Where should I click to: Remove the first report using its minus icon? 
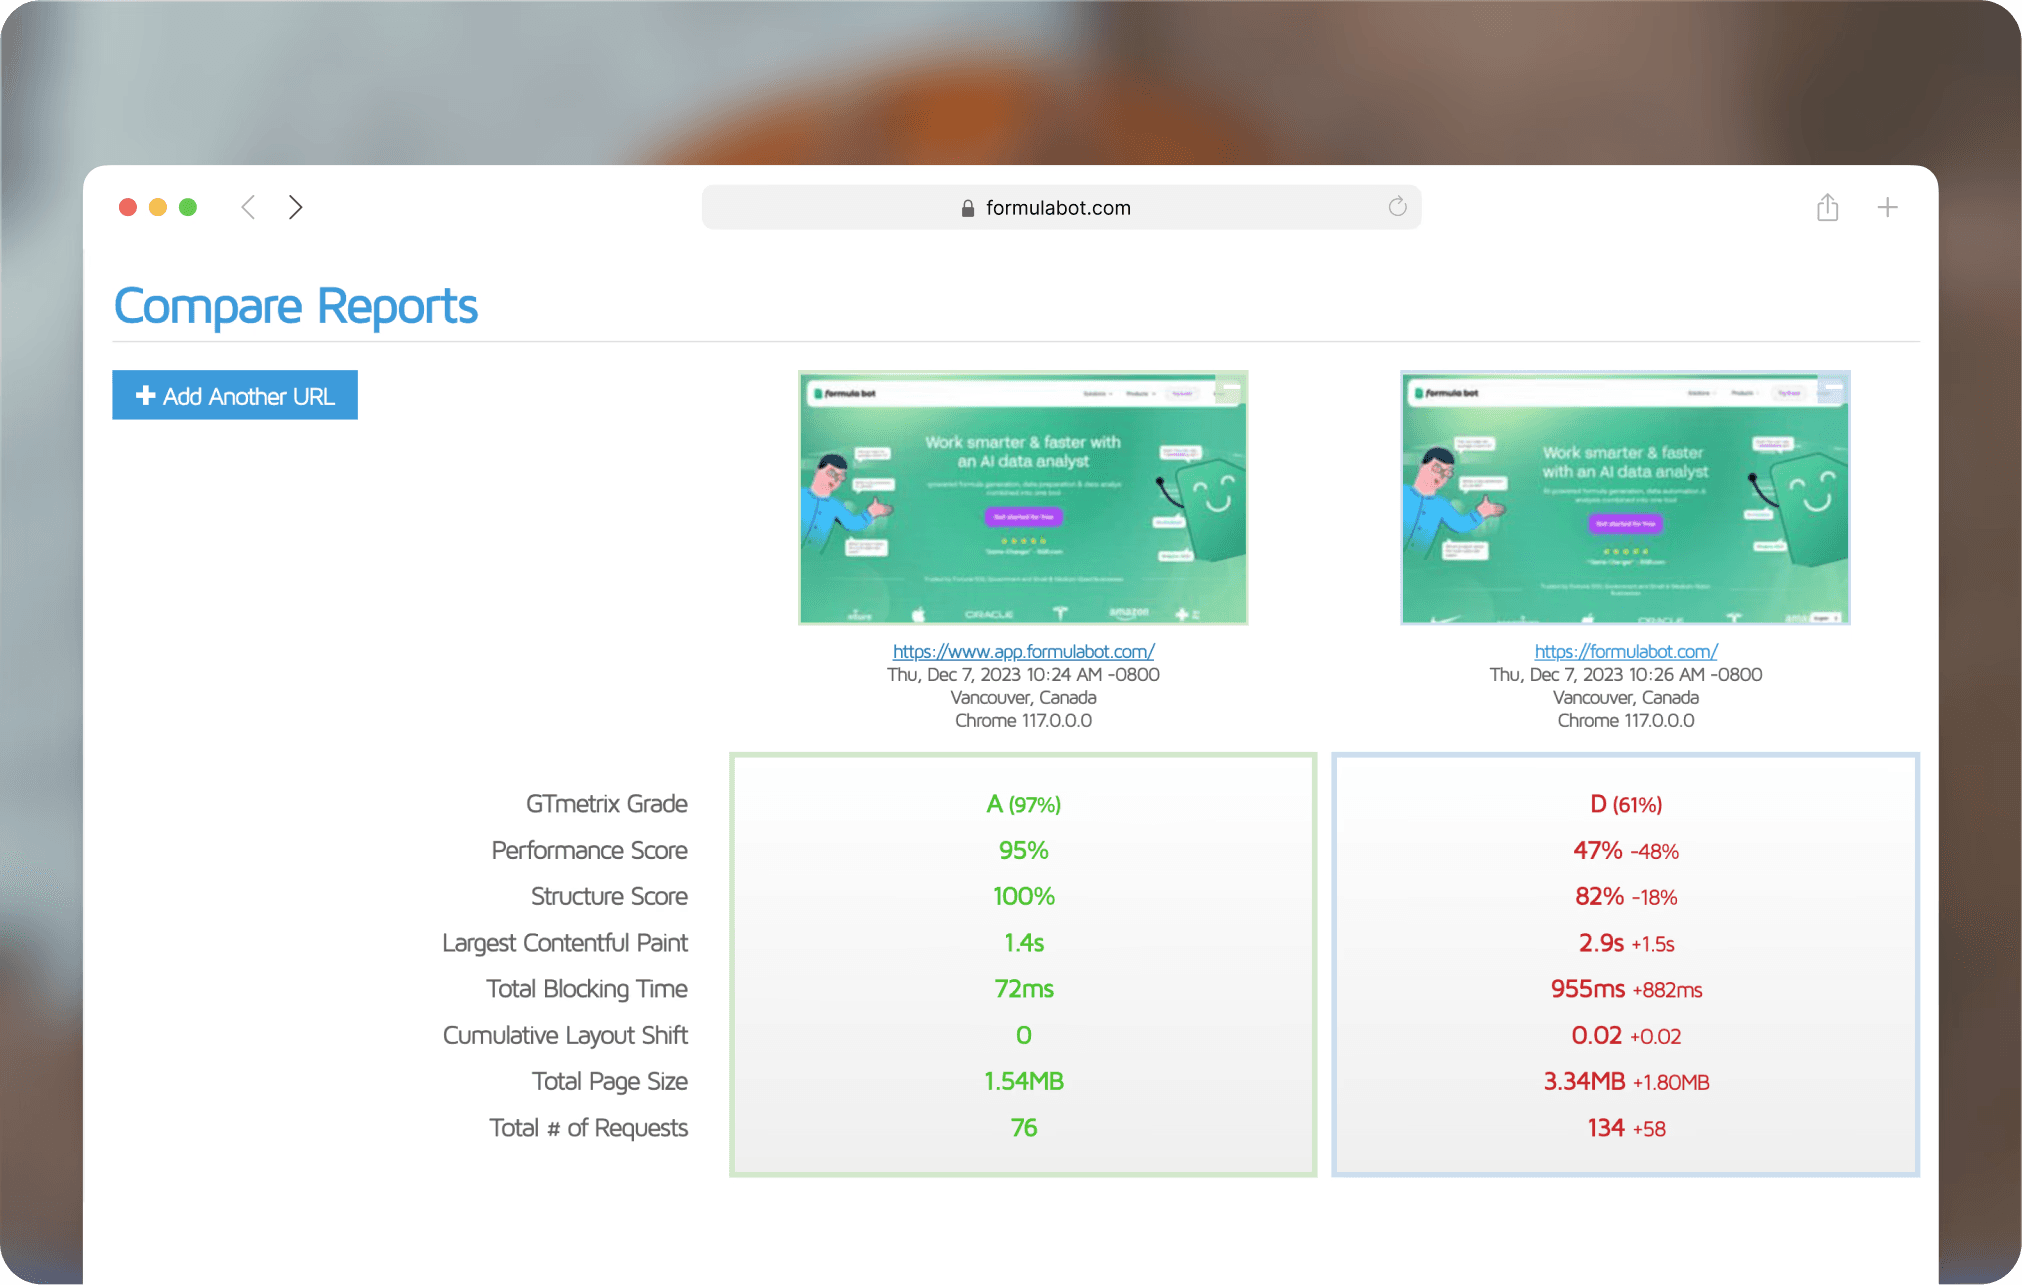click(1231, 387)
